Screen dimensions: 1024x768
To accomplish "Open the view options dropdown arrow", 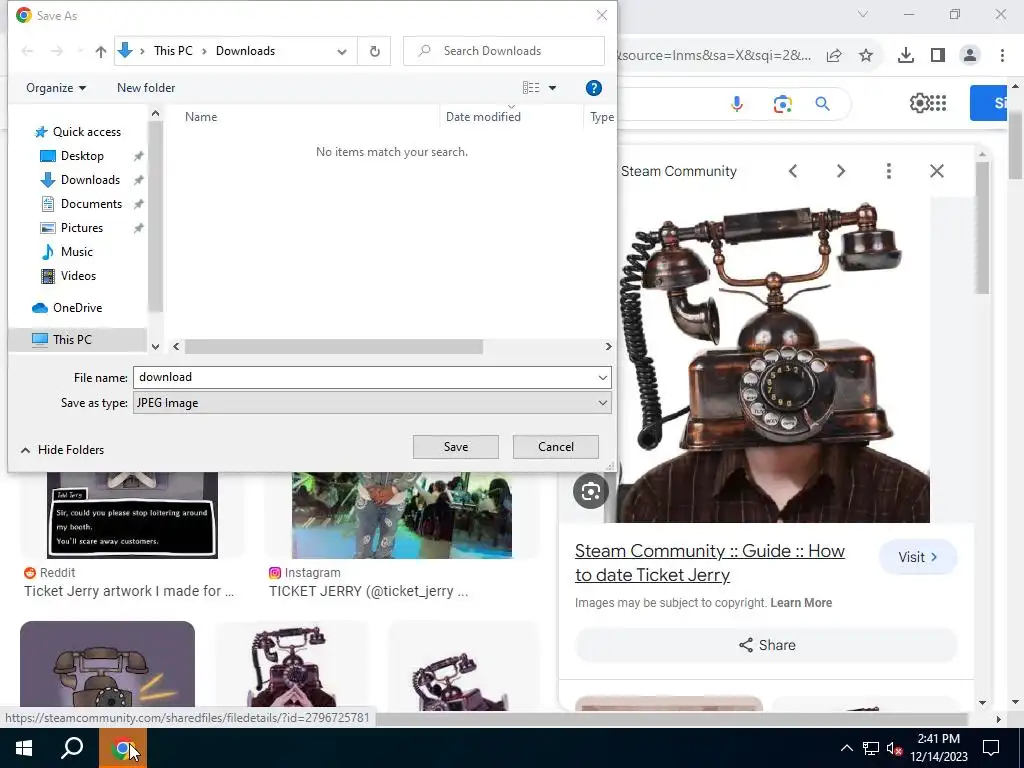I will coord(552,88).
